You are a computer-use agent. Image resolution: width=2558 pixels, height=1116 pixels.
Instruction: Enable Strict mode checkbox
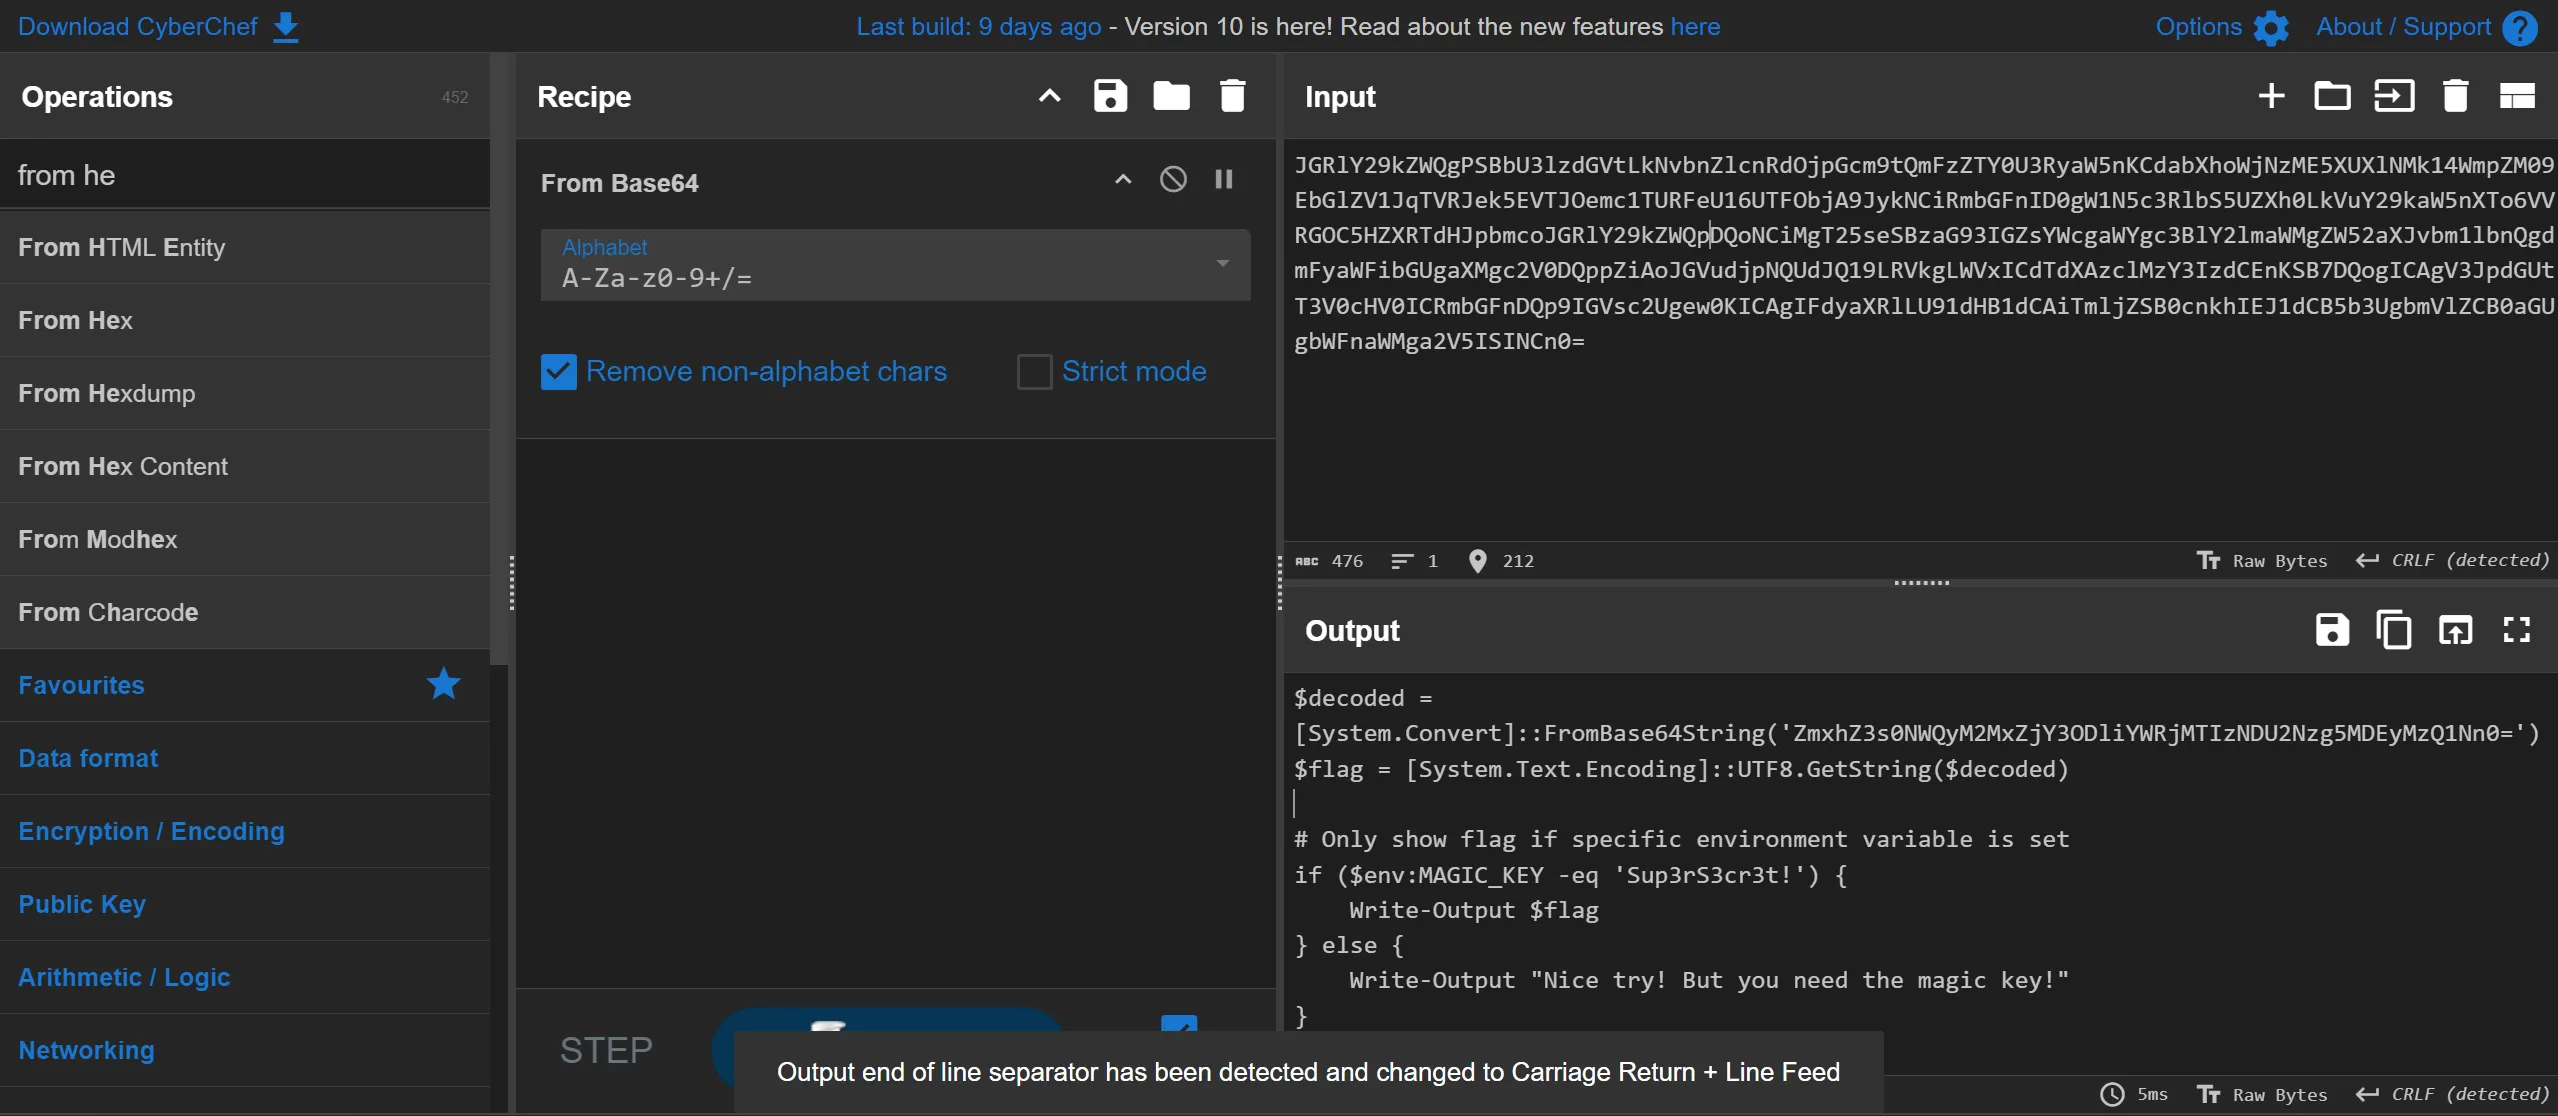click(1034, 372)
